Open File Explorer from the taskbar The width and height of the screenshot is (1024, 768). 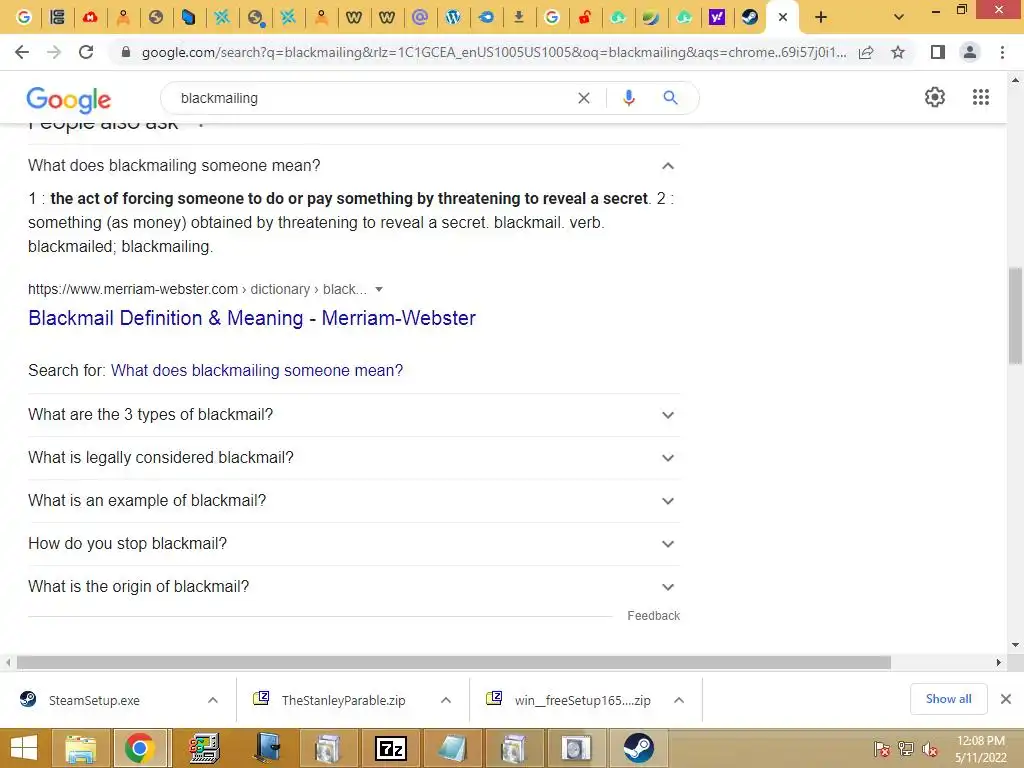click(80, 748)
